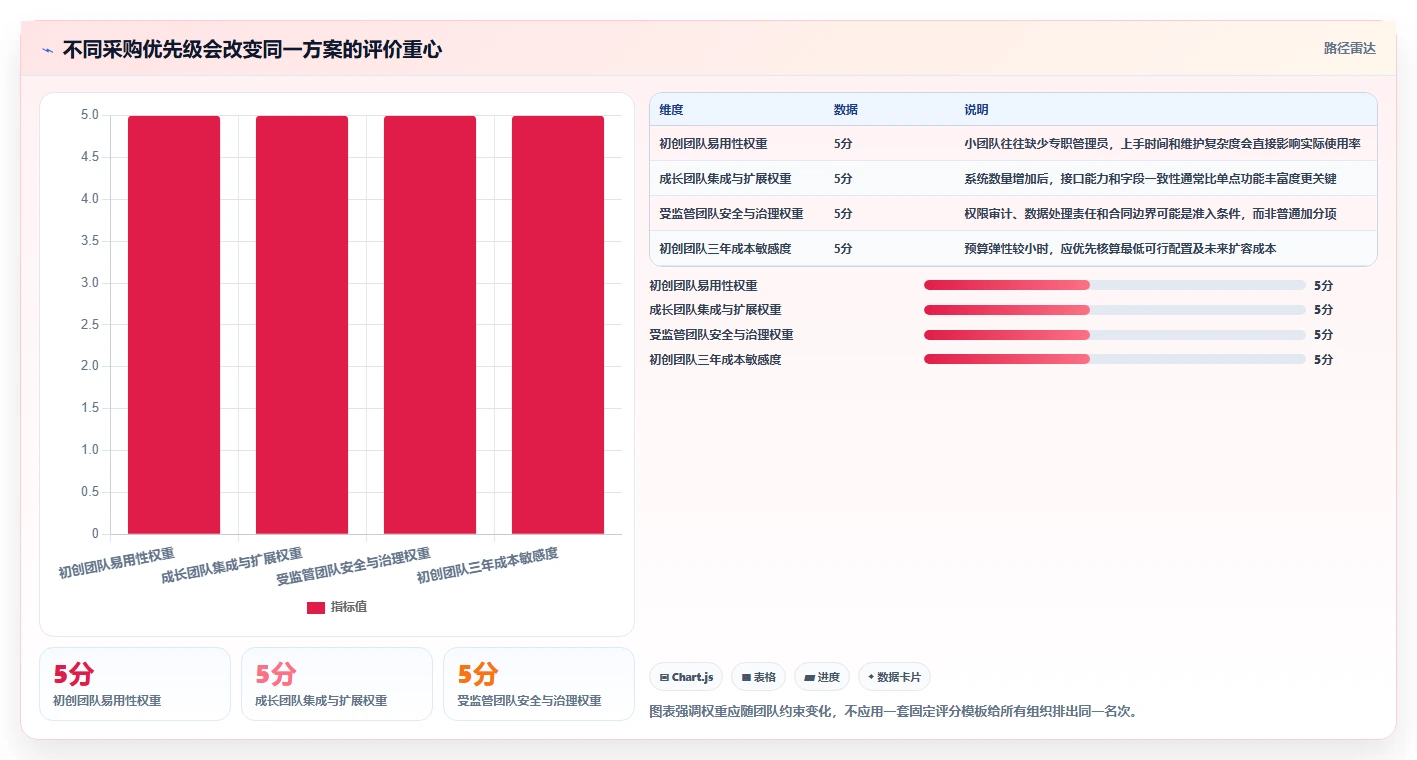Click the 成长团队集成与扩展权重 progress bar

[x=1115, y=310]
